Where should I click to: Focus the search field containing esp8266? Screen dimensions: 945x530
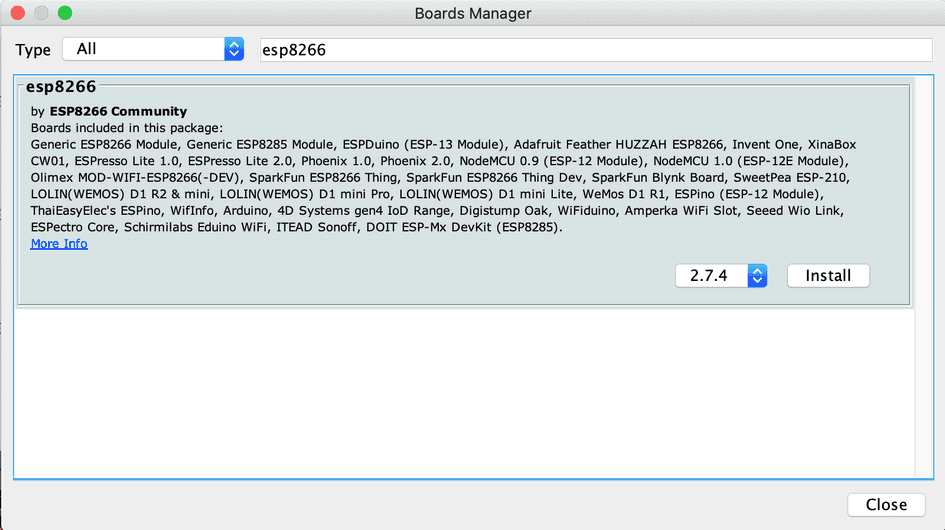click(595, 50)
